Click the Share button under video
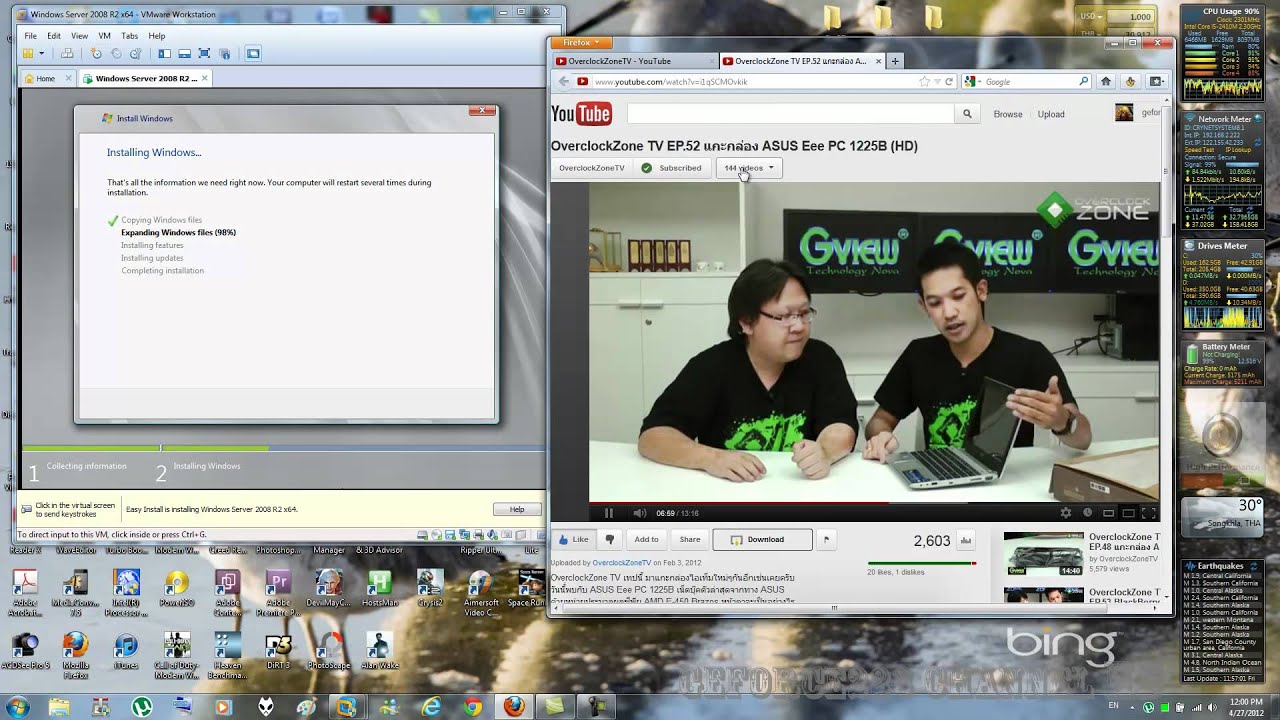Viewport: 1280px width, 720px height. click(690, 540)
